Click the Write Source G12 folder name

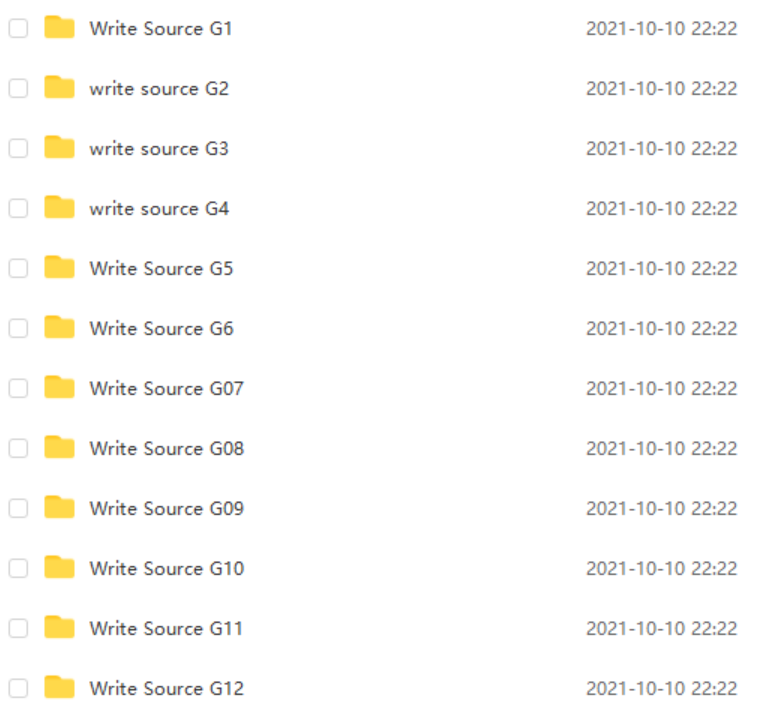166,688
